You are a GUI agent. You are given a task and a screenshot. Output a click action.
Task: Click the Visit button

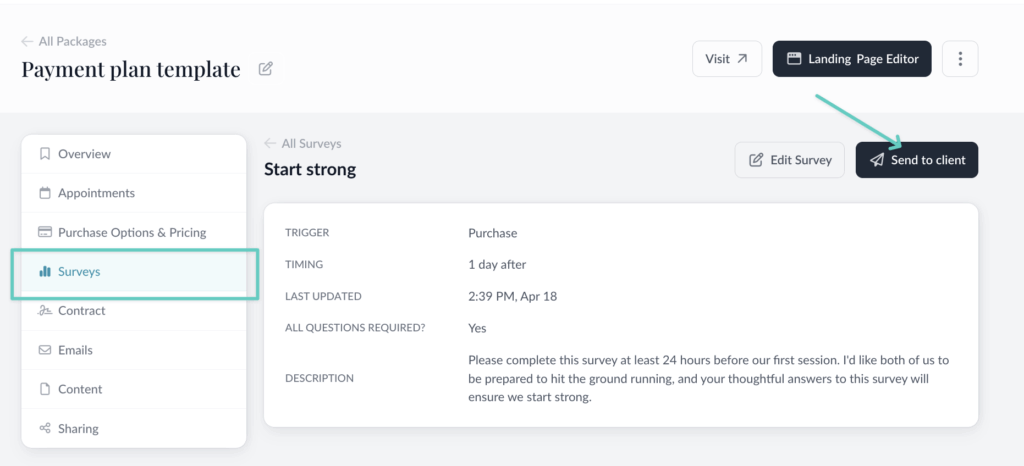tap(727, 59)
